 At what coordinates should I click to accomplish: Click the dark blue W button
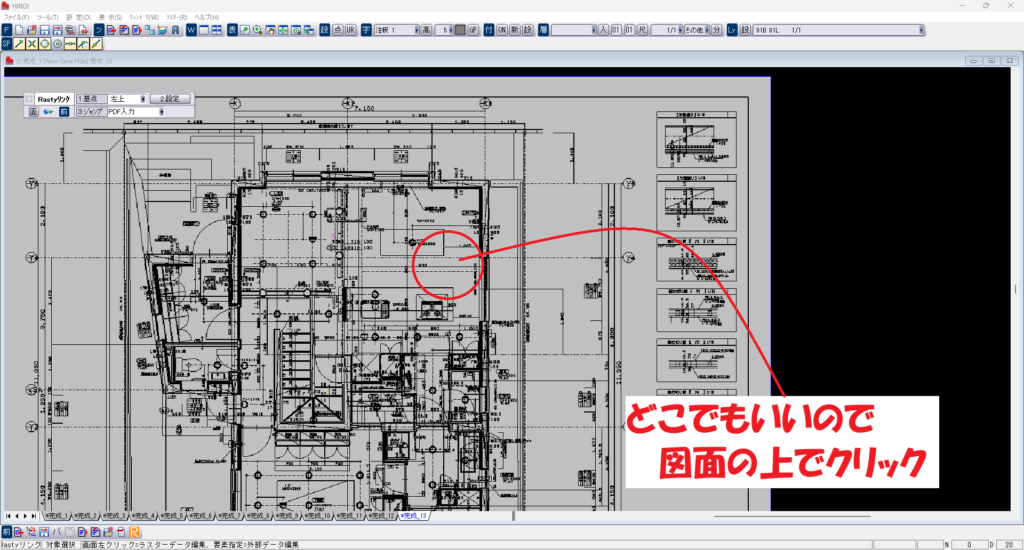pyautogui.click(x=191, y=30)
